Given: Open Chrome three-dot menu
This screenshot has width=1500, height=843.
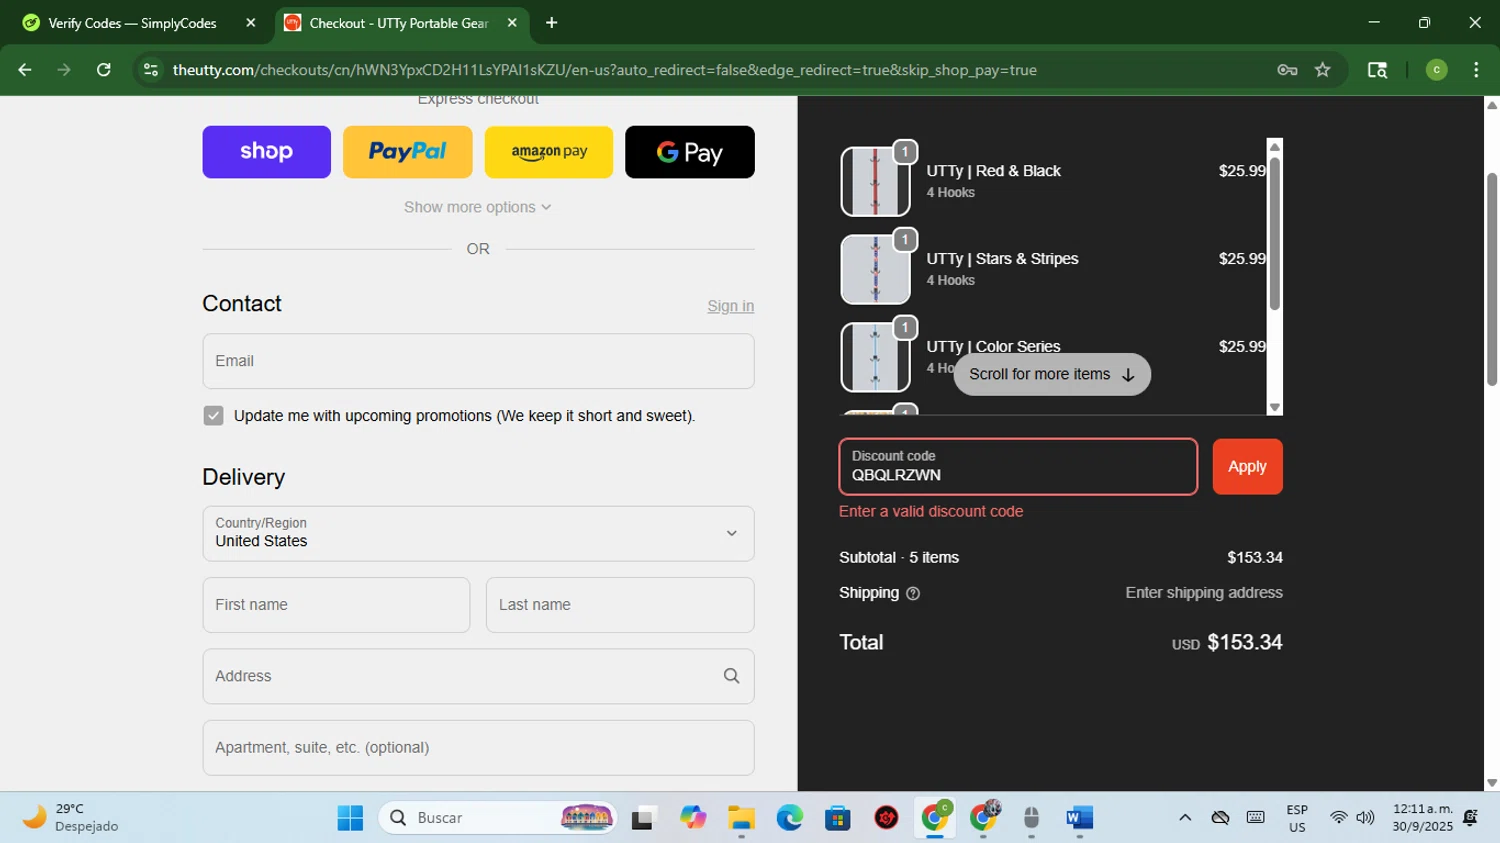Looking at the screenshot, I should click(1476, 70).
